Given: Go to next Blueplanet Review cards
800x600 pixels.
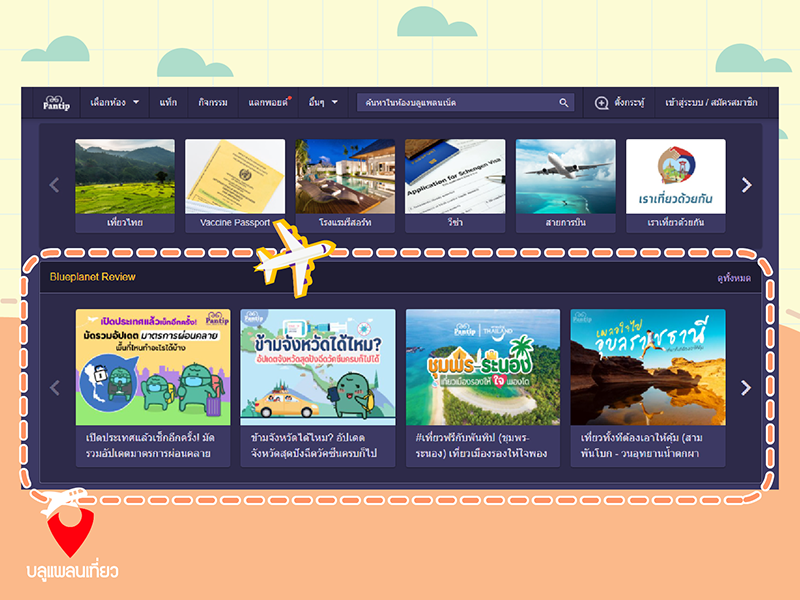Looking at the screenshot, I should [x=746, y=388].
